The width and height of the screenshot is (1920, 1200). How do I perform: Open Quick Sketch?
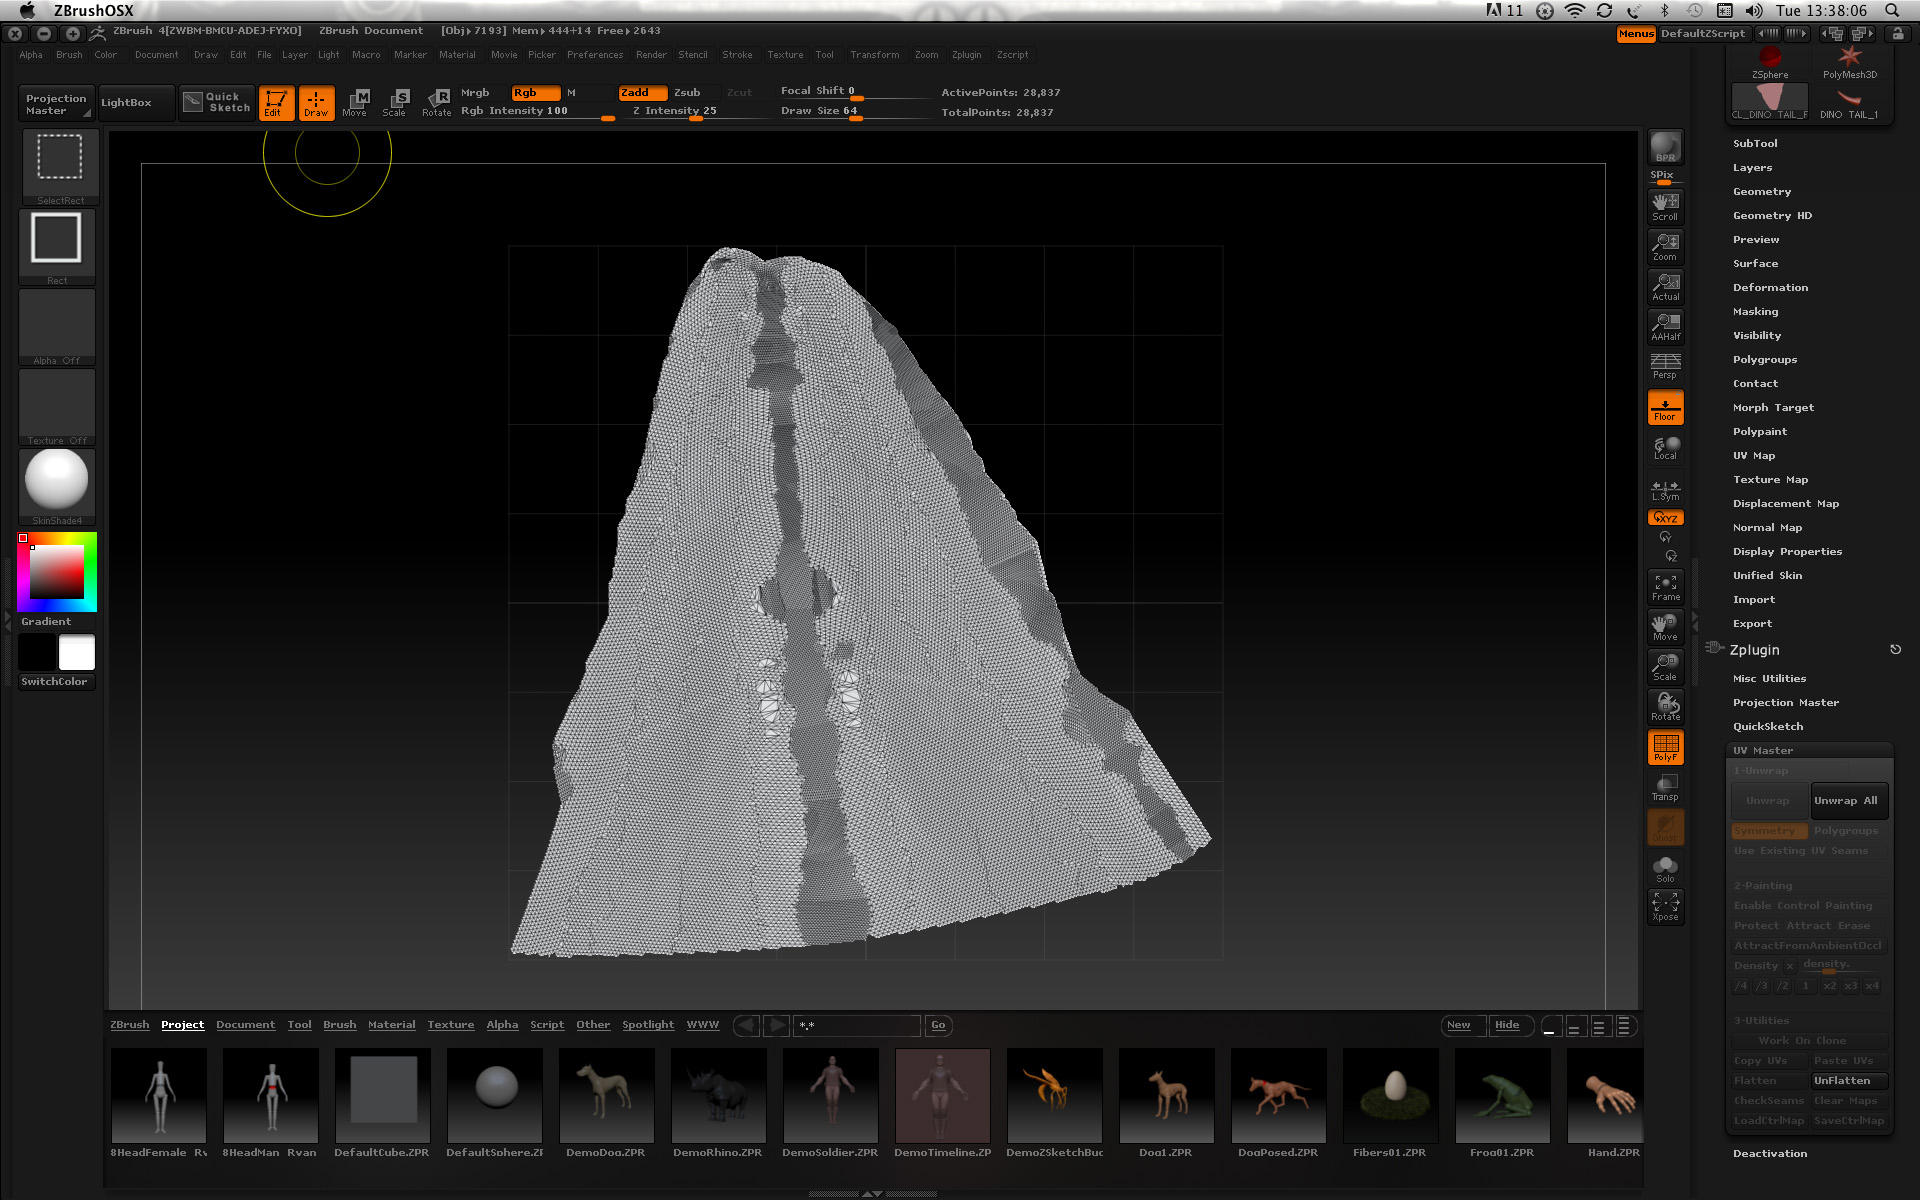(x=217, y=102)
